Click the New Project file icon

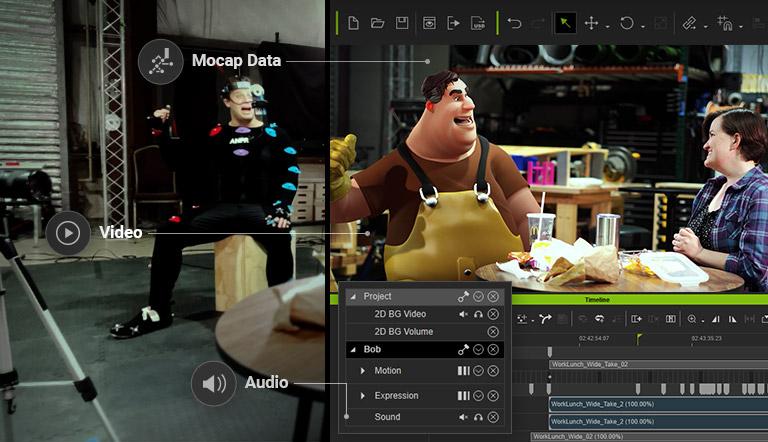point(354,22)
